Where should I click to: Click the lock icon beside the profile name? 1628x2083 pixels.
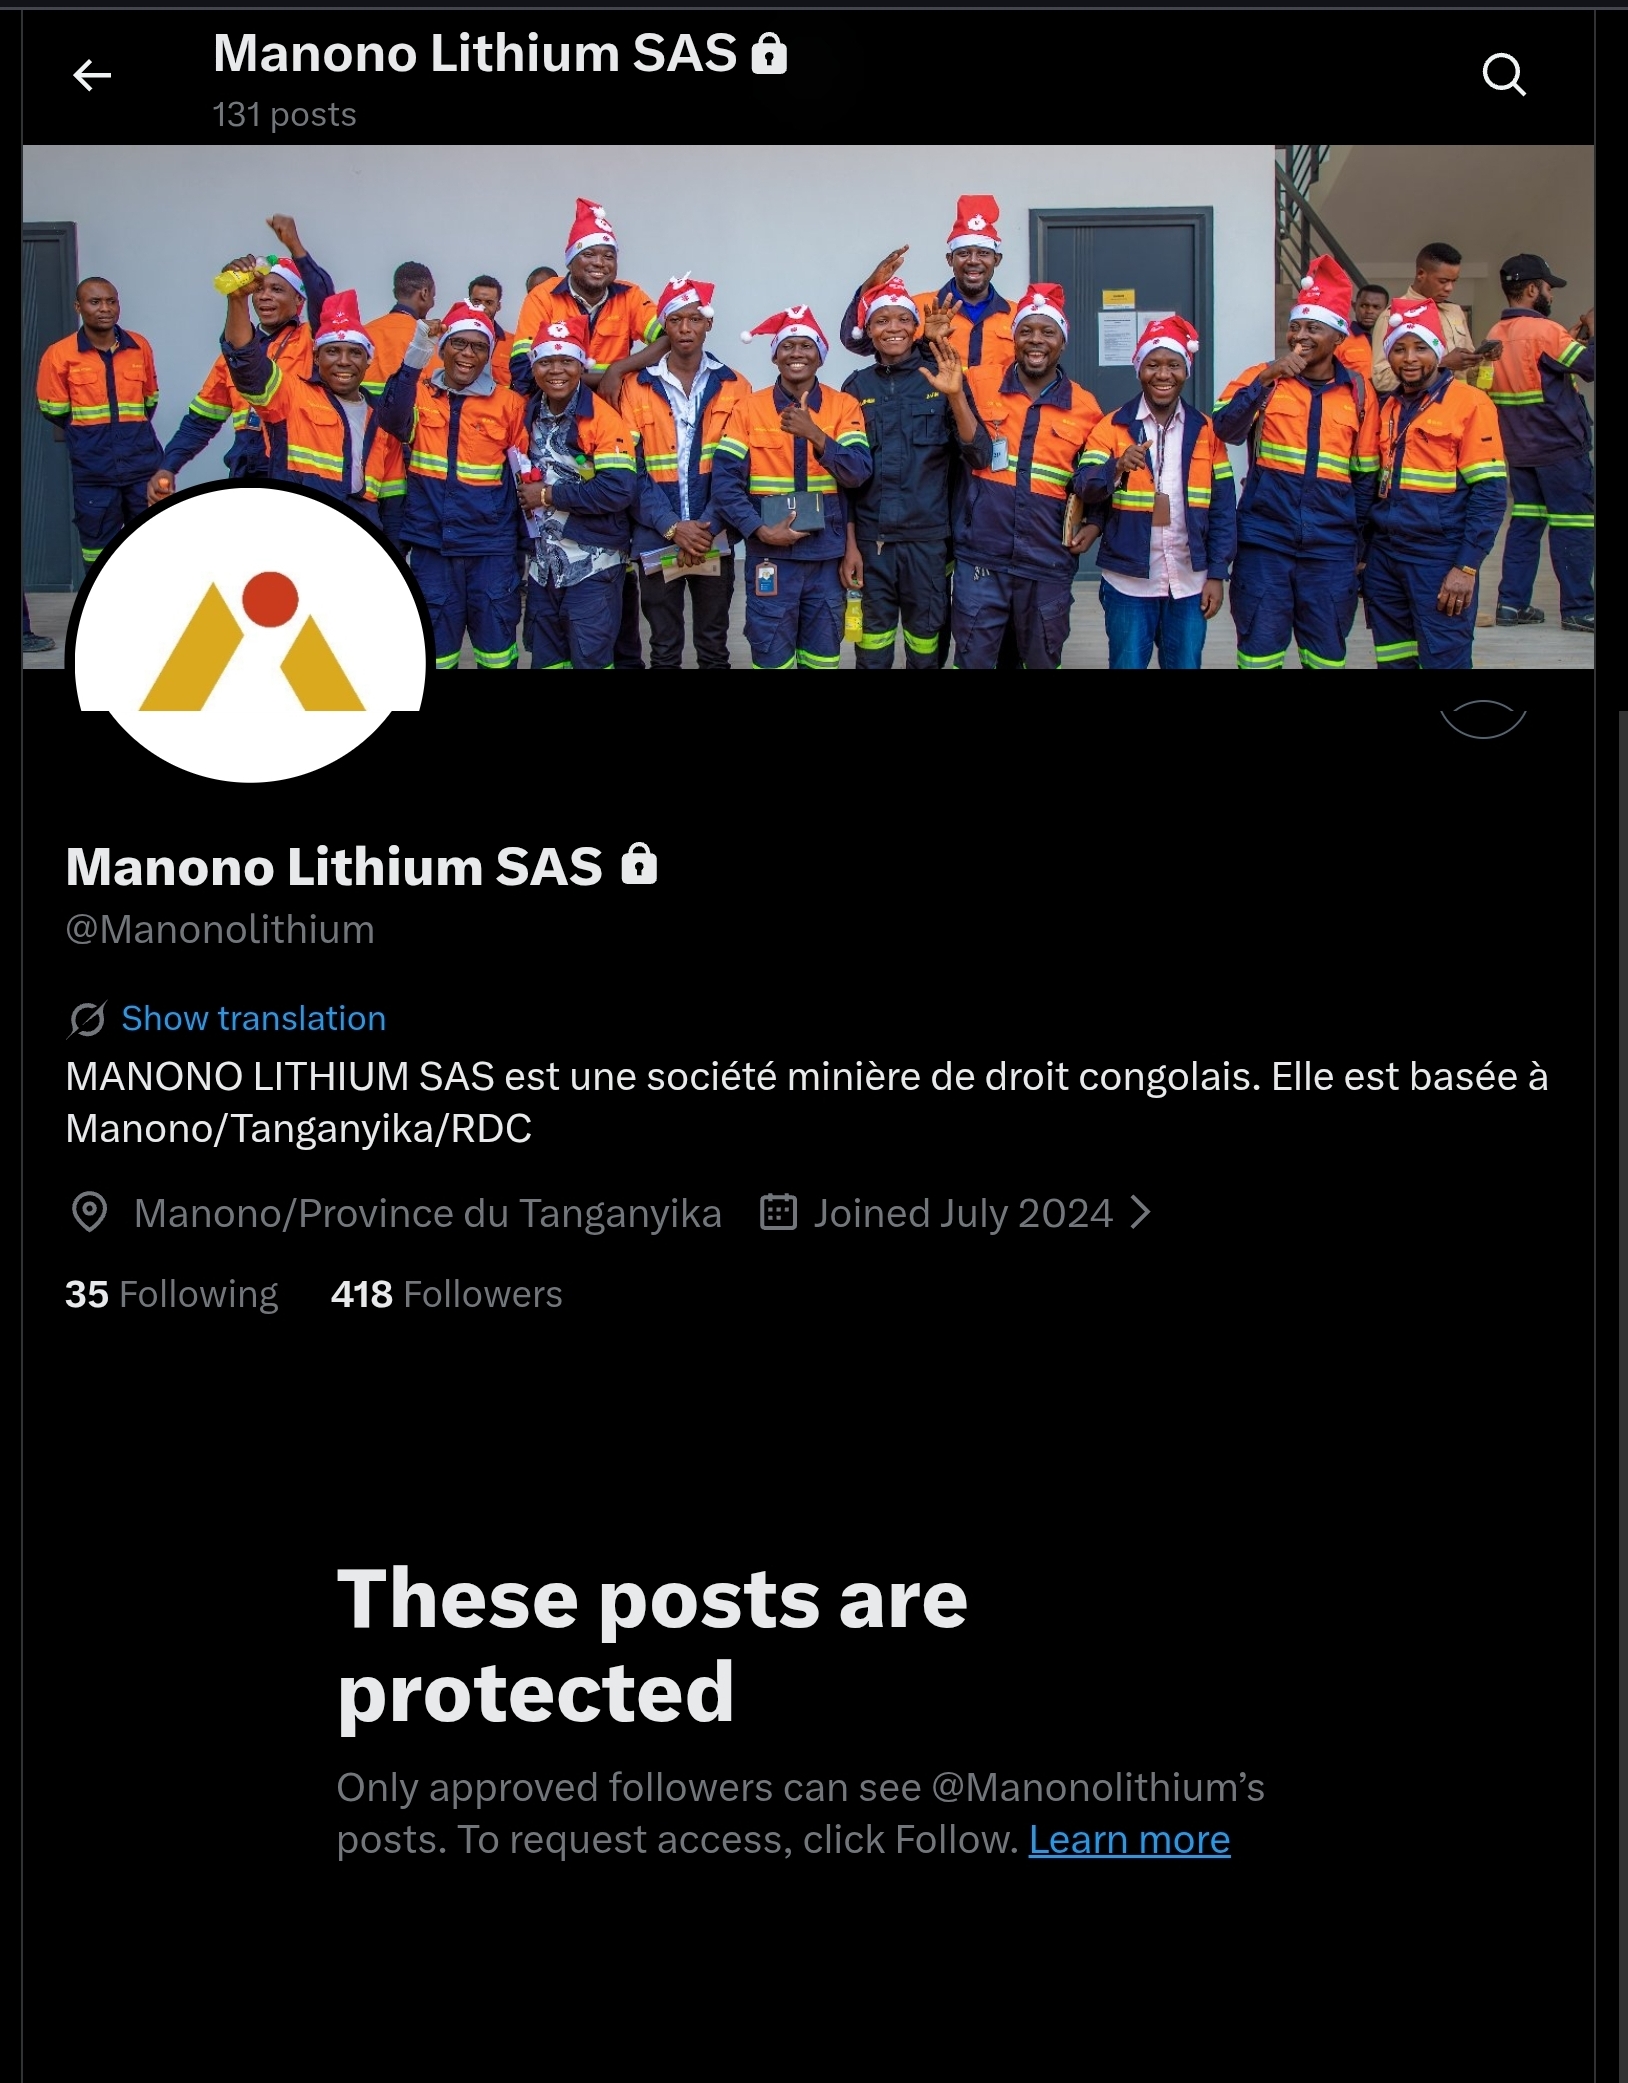(639, 864)
